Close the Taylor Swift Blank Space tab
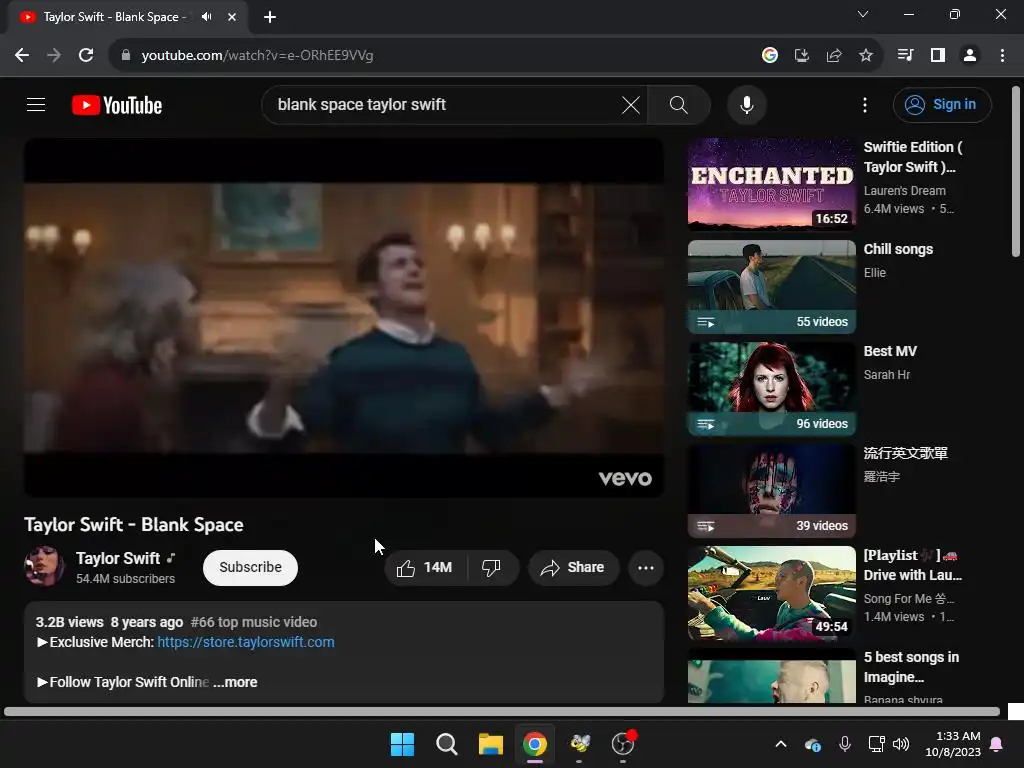 pos(232,17)
